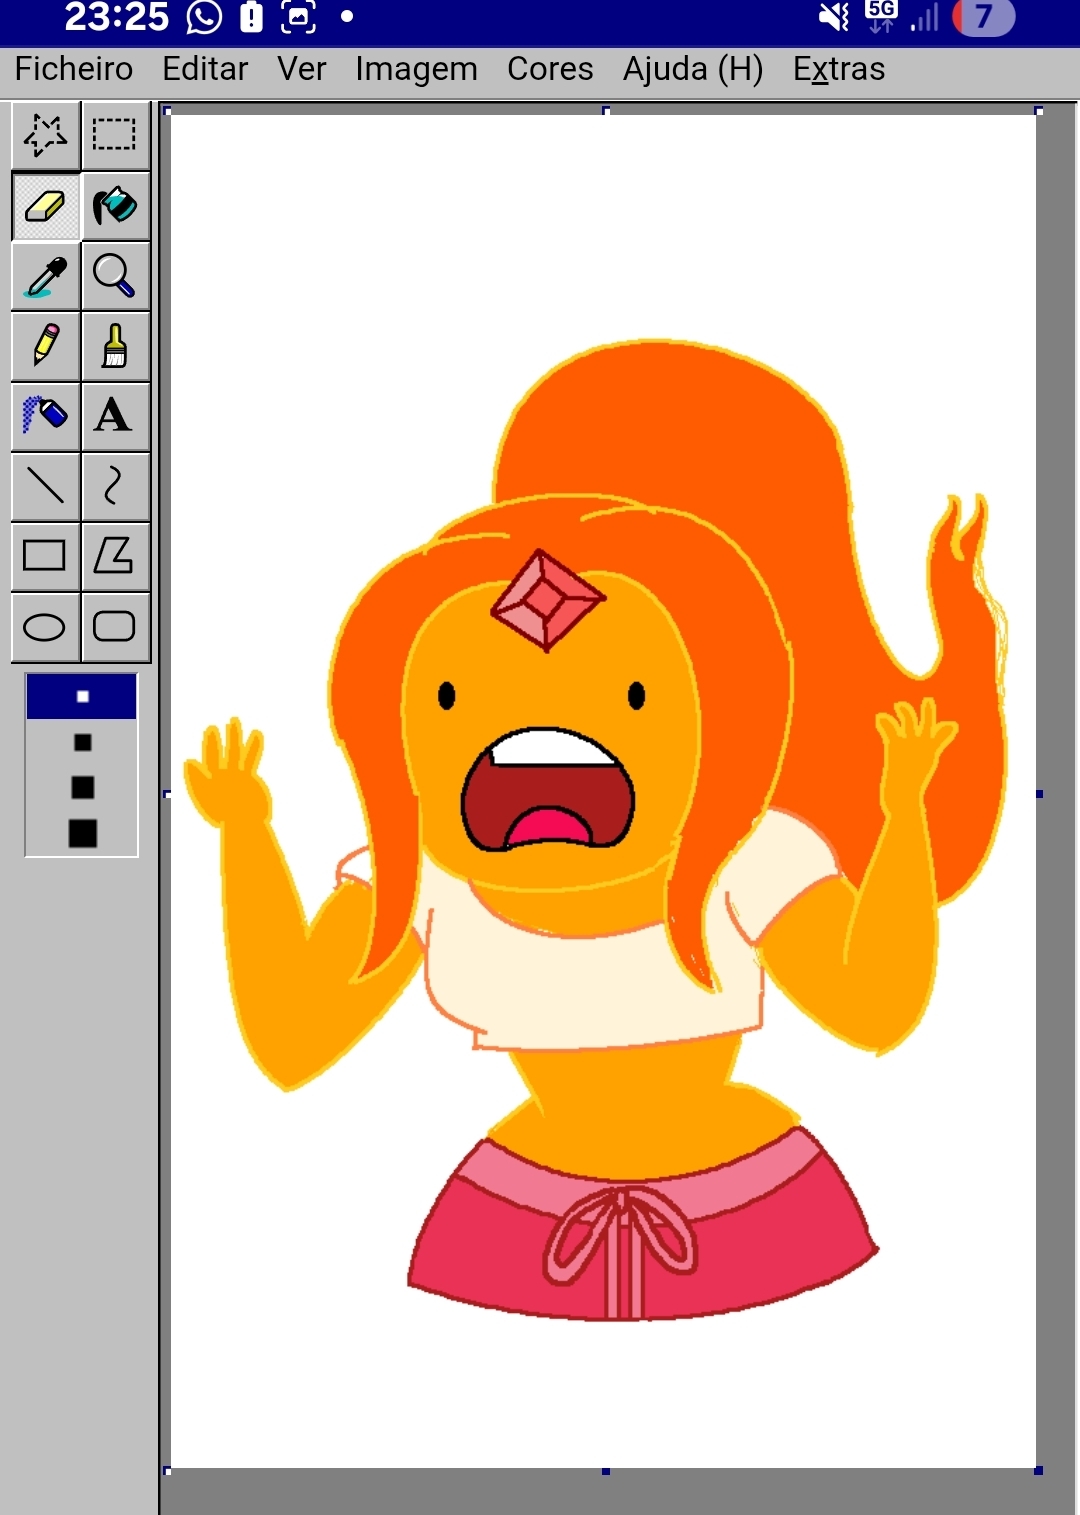Select the second eraser size option
Viewport: 1080px width, 1515px height.
click(x=82, y=742)
